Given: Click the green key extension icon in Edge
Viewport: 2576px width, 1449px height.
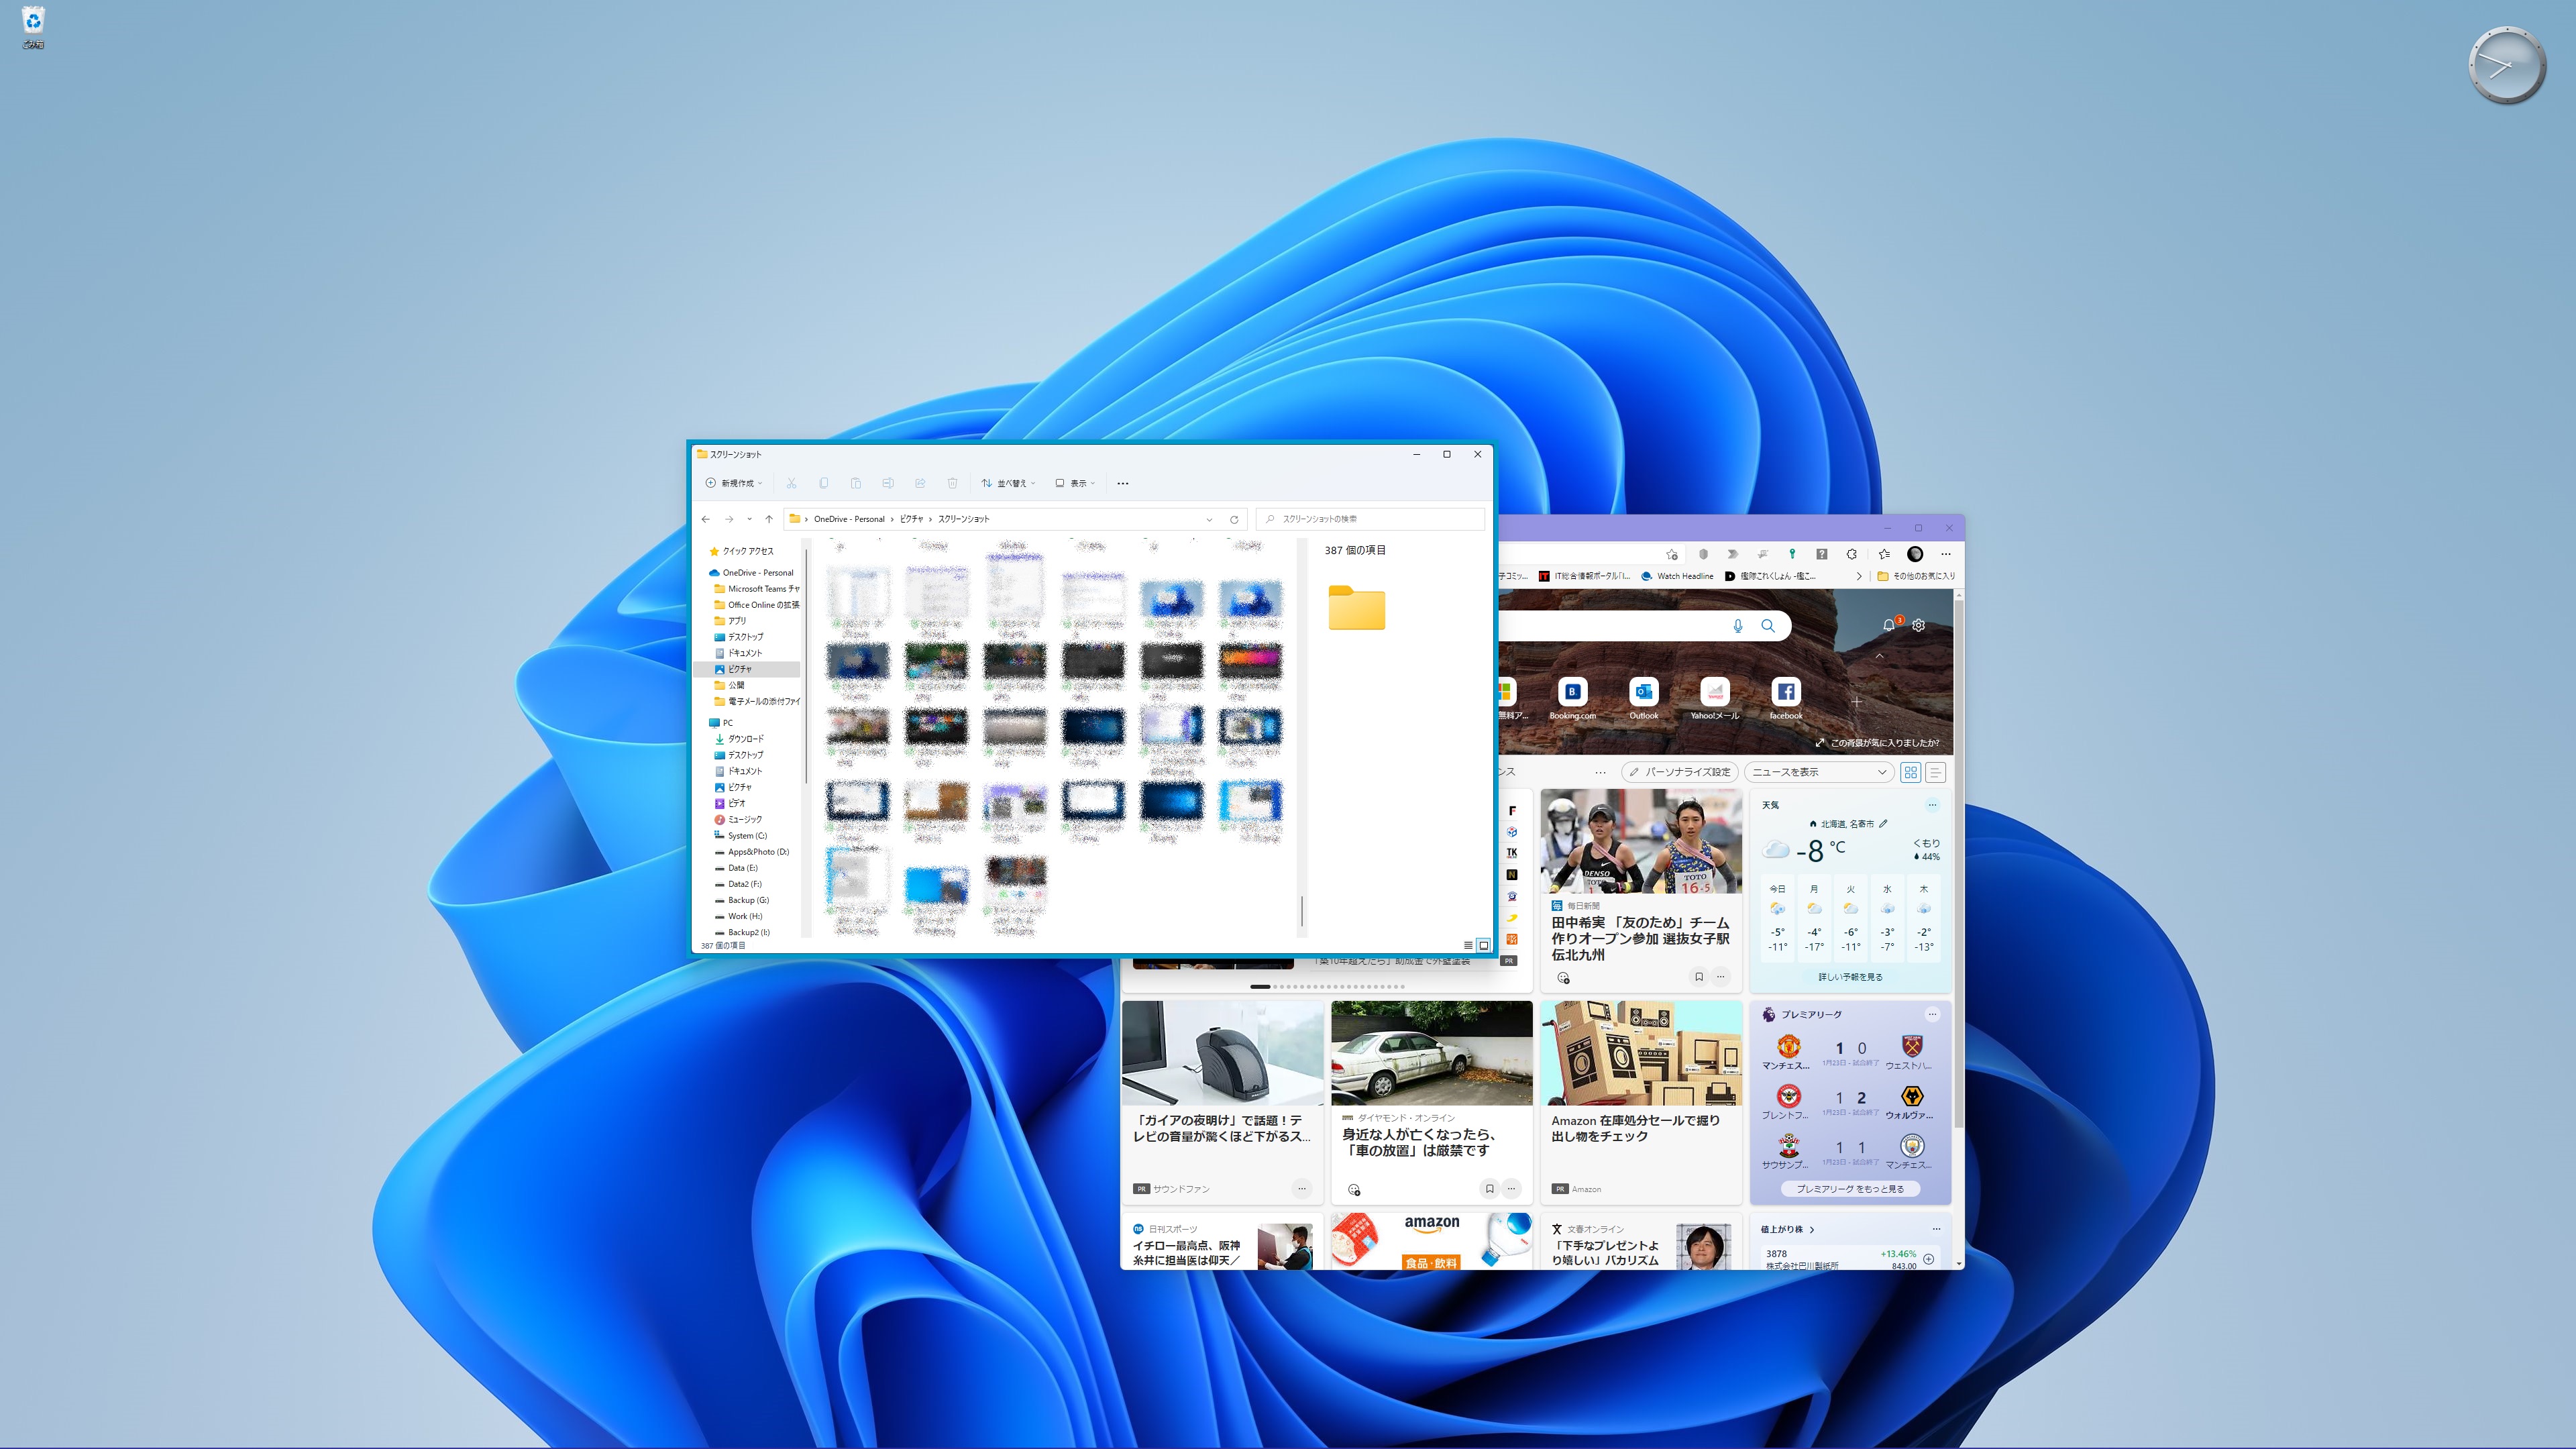Looking at the screenshot, I should (1792, 554).
